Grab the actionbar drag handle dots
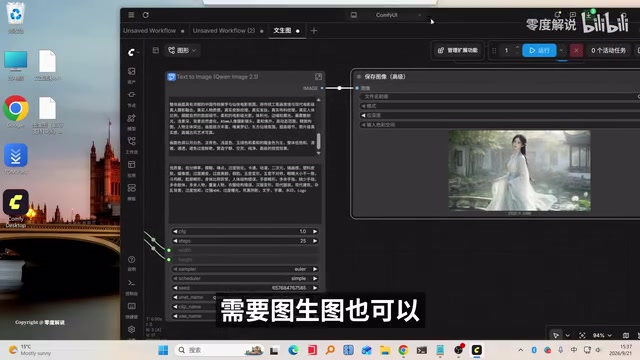 point(494,51)
